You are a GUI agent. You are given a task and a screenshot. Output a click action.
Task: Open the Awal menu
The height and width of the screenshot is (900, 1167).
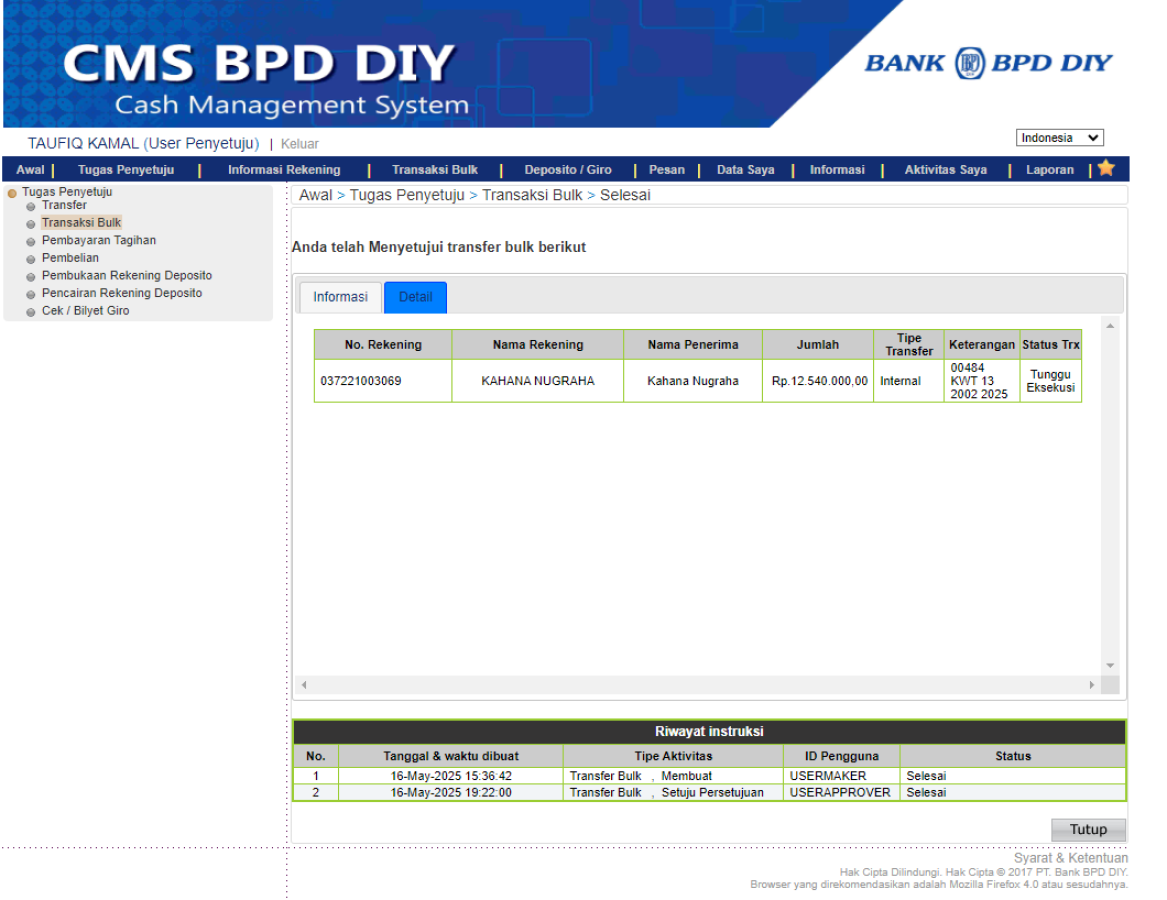31,170
